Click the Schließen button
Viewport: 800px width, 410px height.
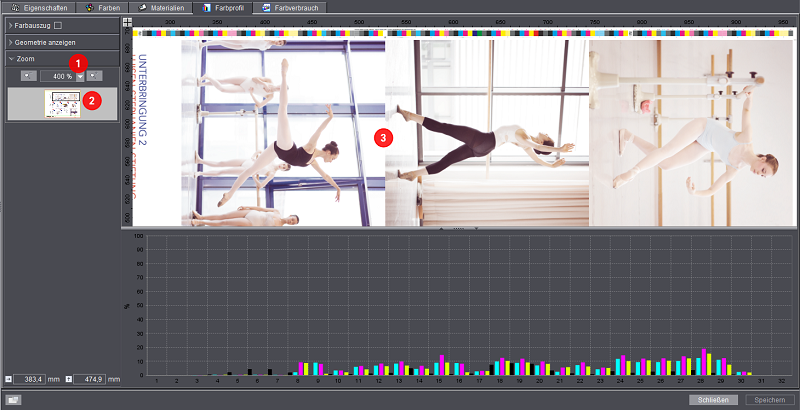713,400
